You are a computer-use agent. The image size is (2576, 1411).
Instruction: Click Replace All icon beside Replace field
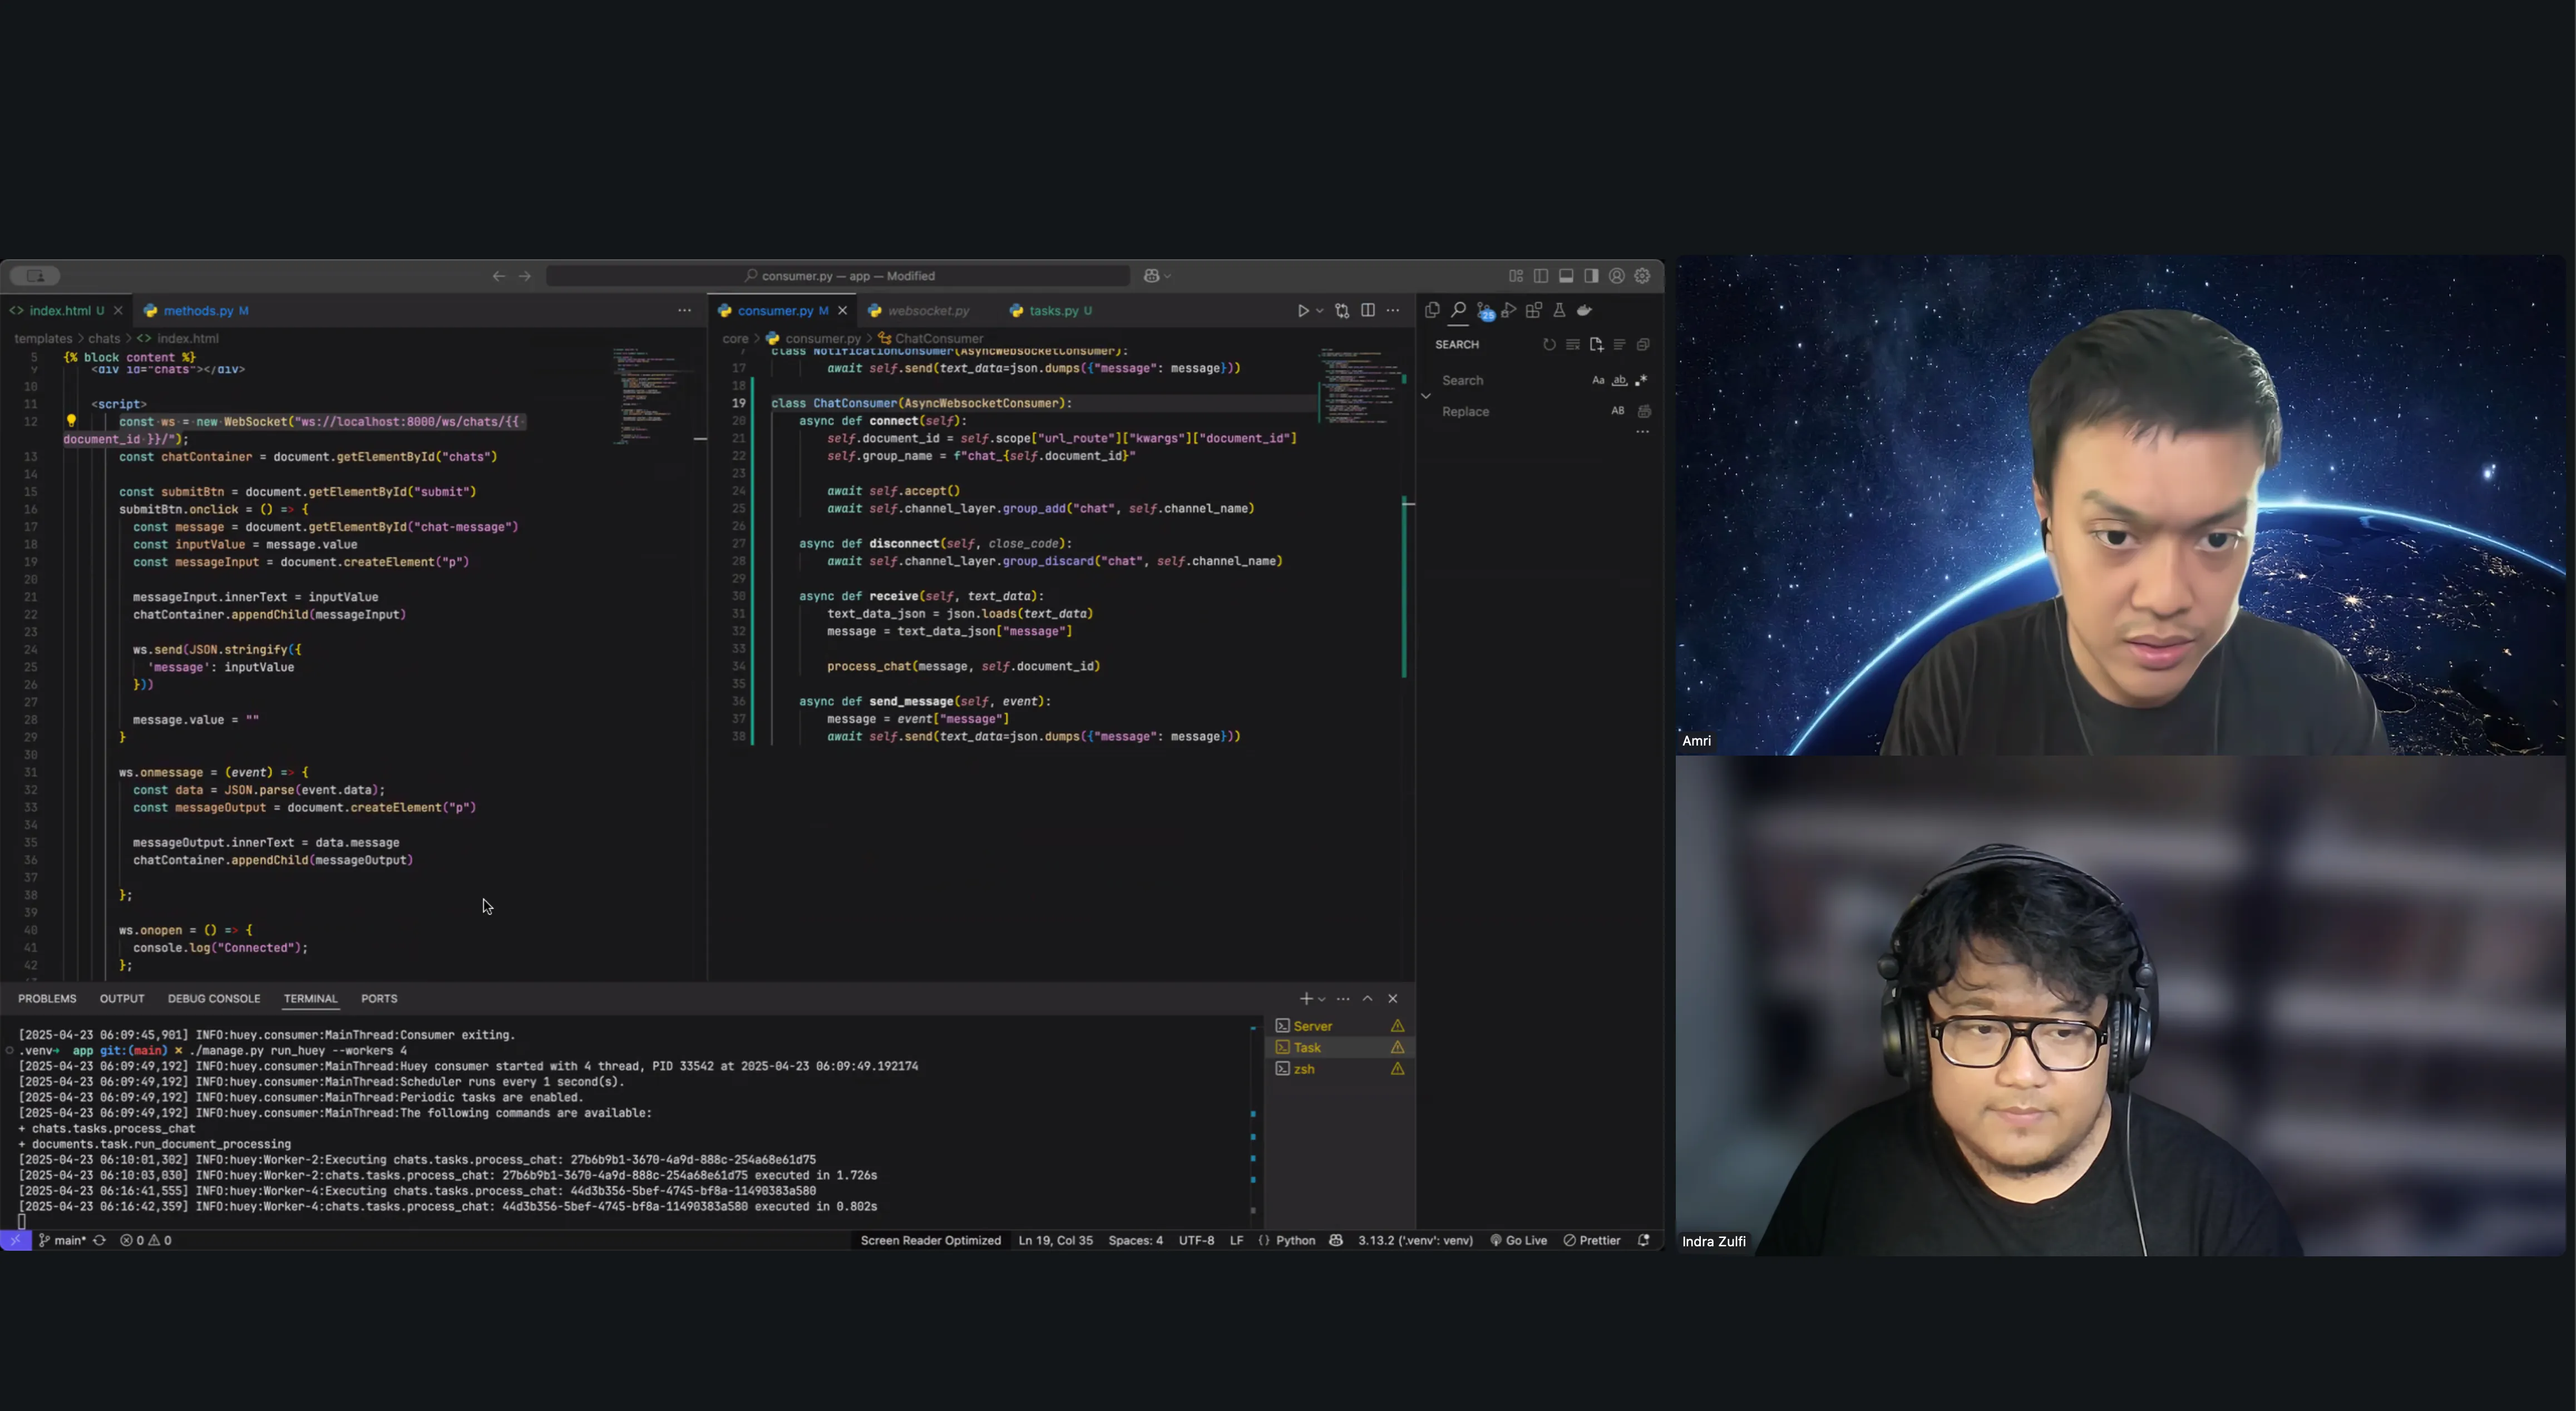(1644, 411)
